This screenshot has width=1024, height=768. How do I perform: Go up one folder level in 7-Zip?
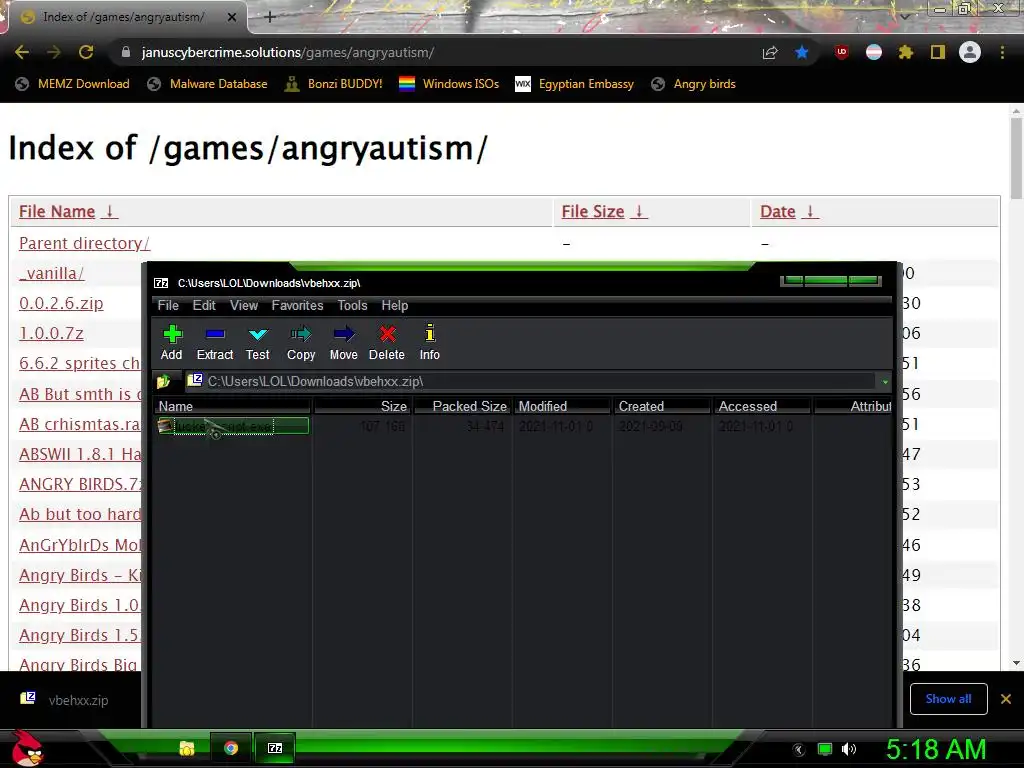point(163,381)
